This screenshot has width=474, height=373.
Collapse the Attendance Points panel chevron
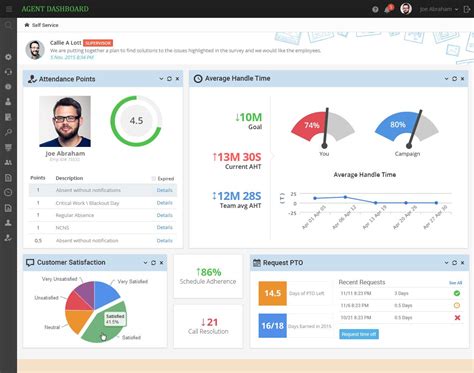pyautogui.click(x=161, y=79)
